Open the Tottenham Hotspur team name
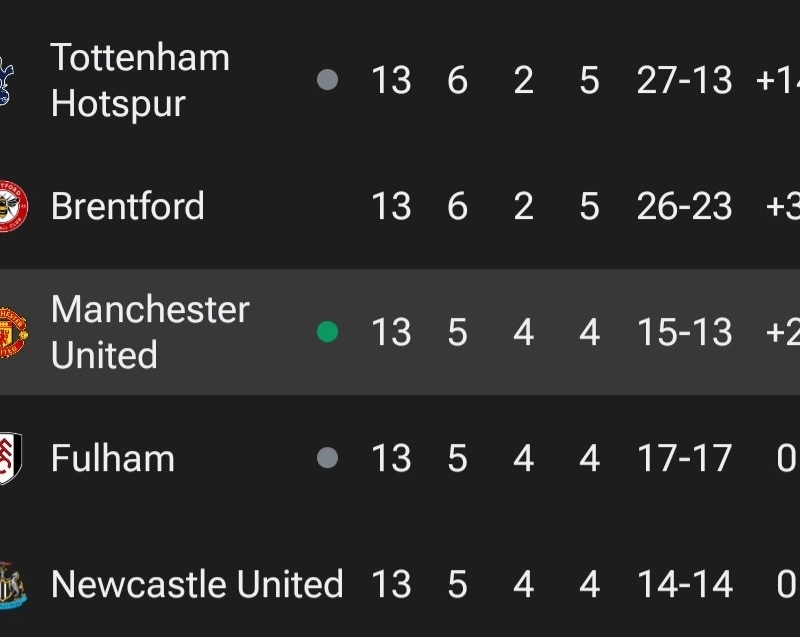 [140, 80]
